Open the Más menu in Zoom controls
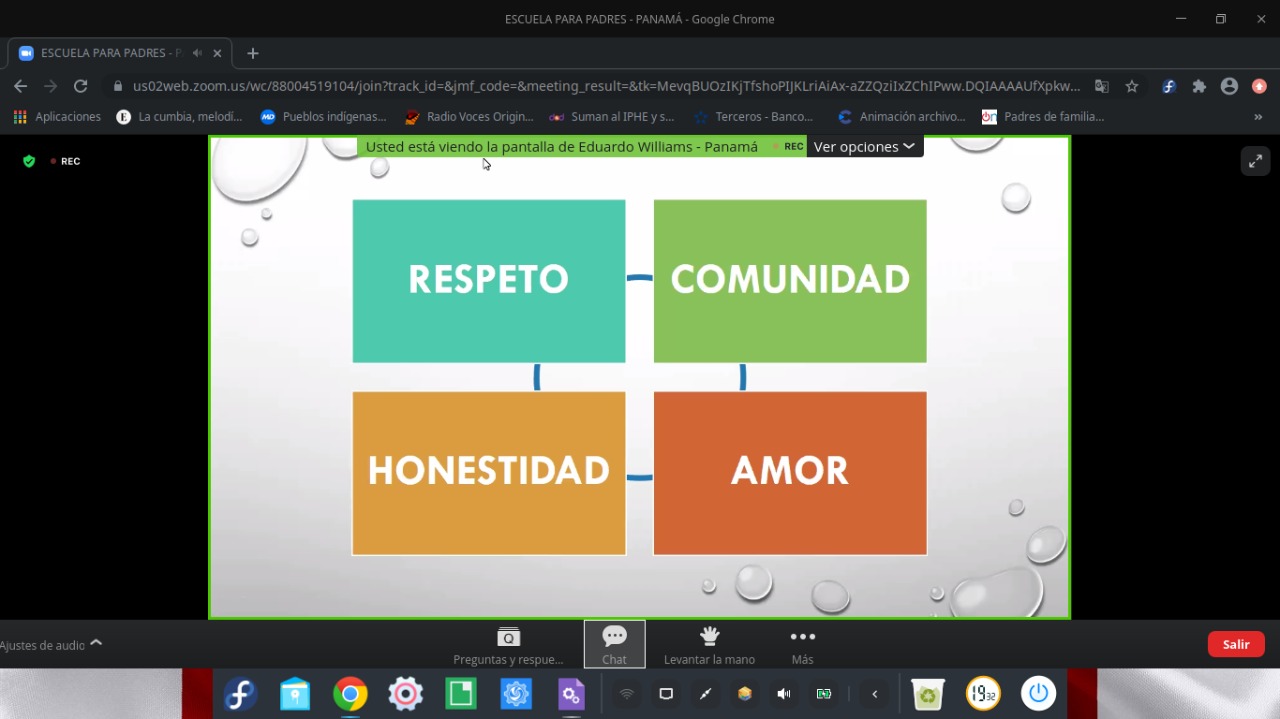1280x719 pixels. 802,644
